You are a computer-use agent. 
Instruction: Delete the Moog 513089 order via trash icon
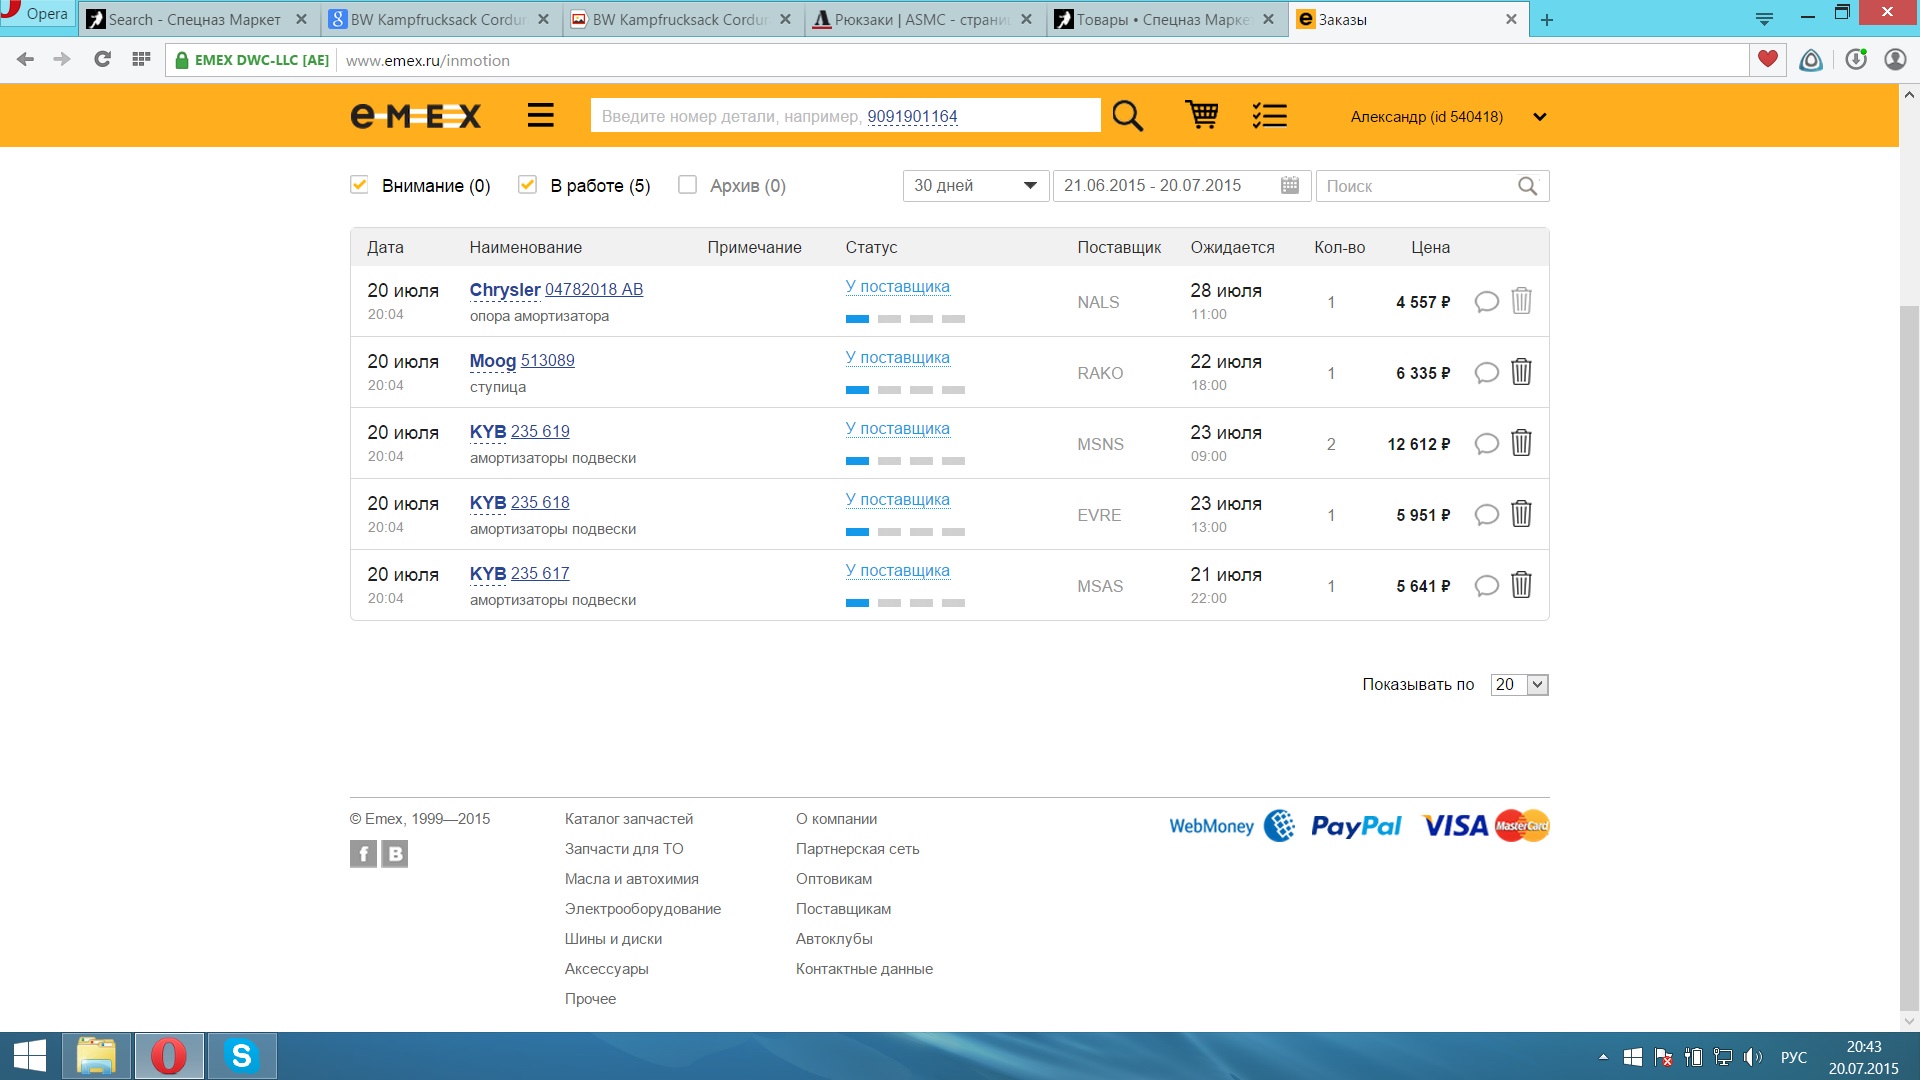1521,372
